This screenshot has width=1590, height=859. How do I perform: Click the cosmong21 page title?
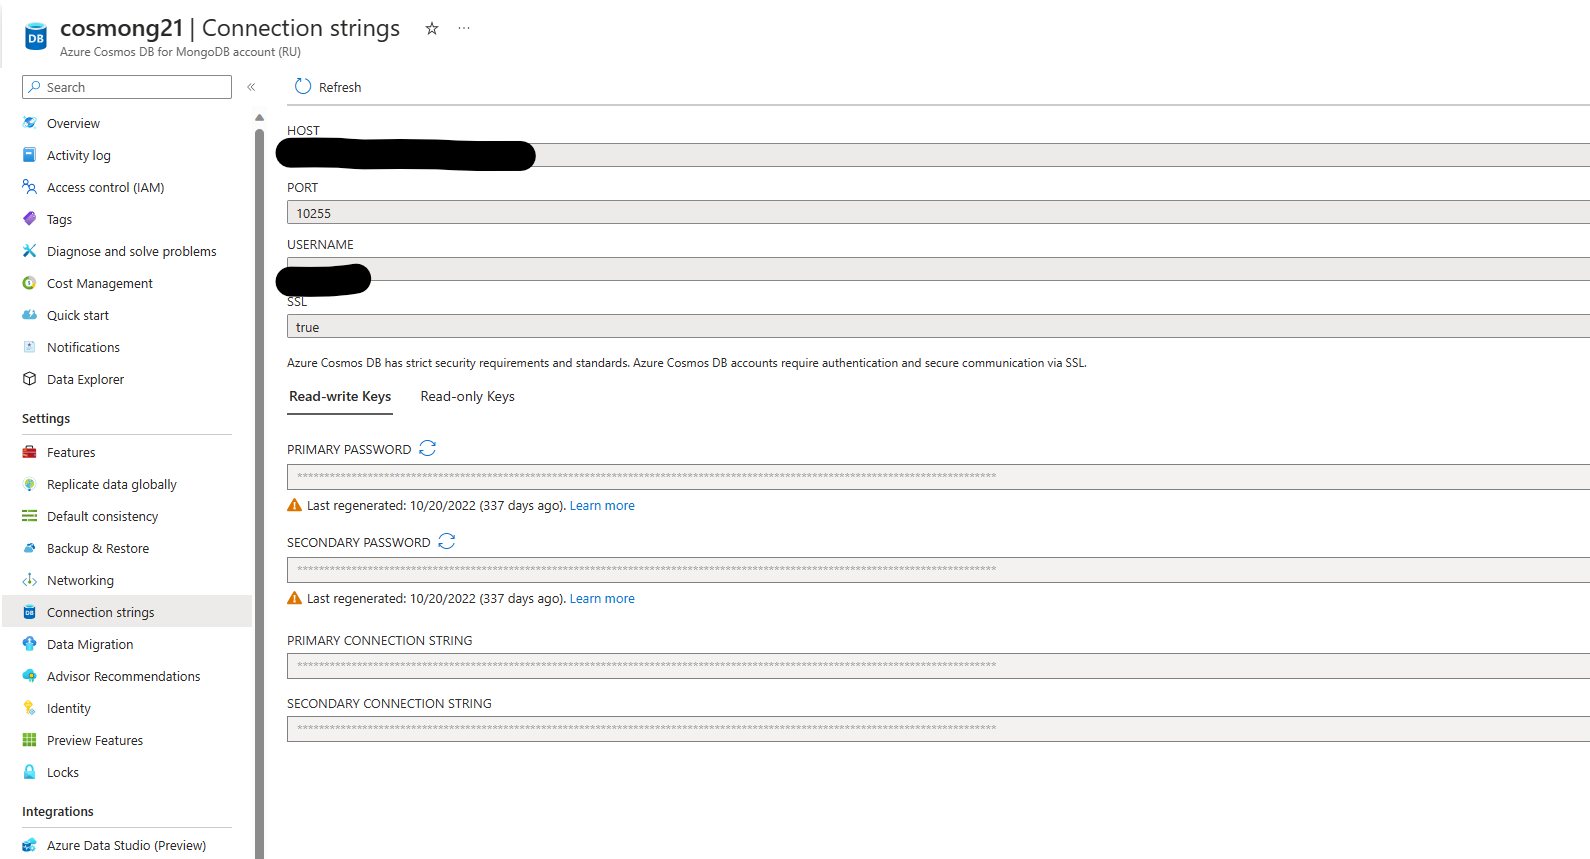(121, 28)
